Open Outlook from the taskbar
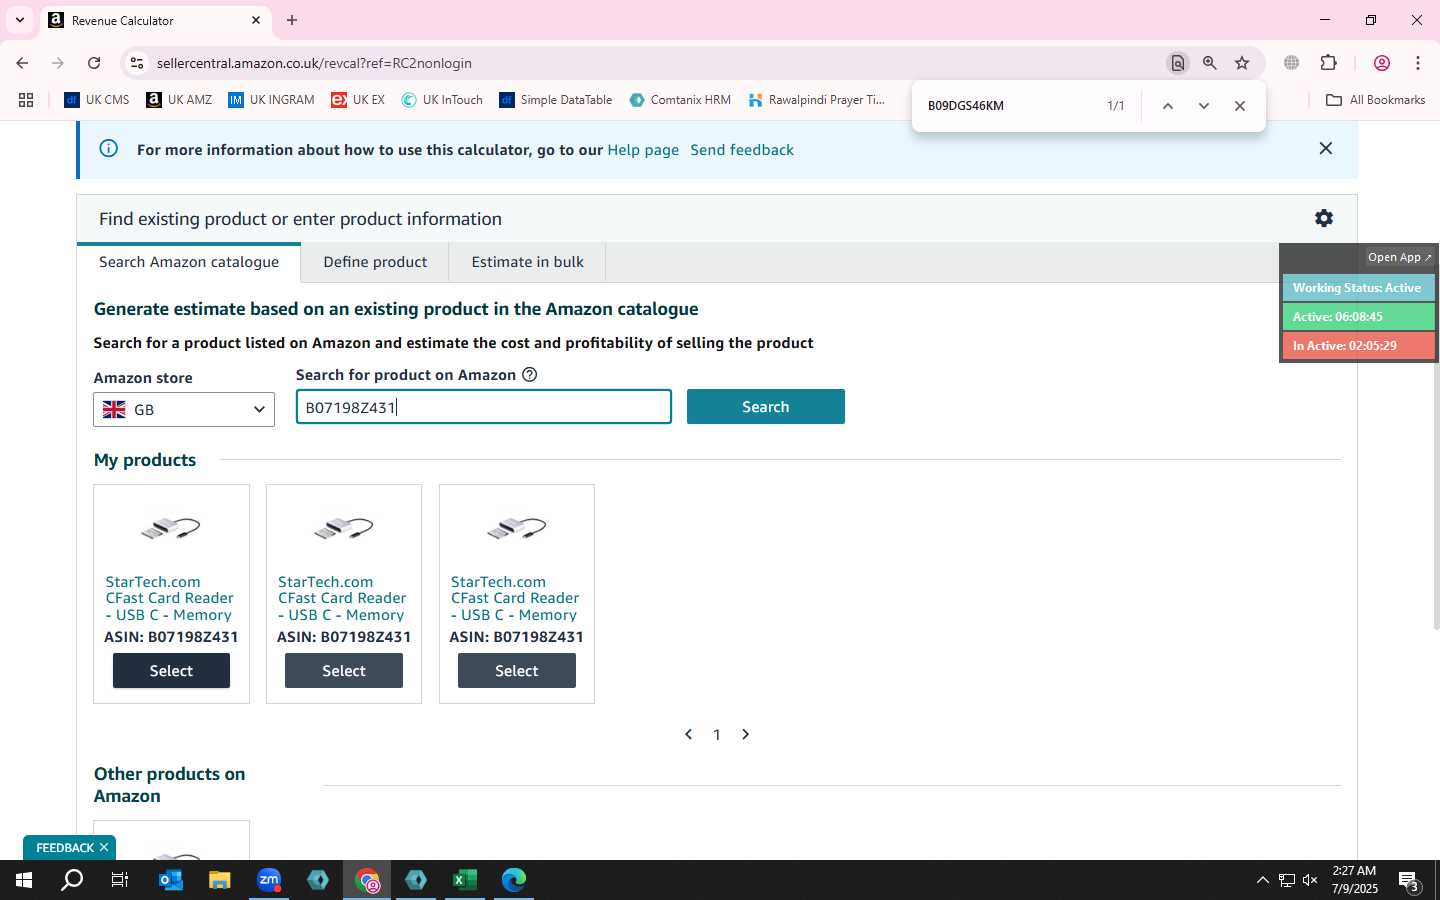 tap(171, 880)
